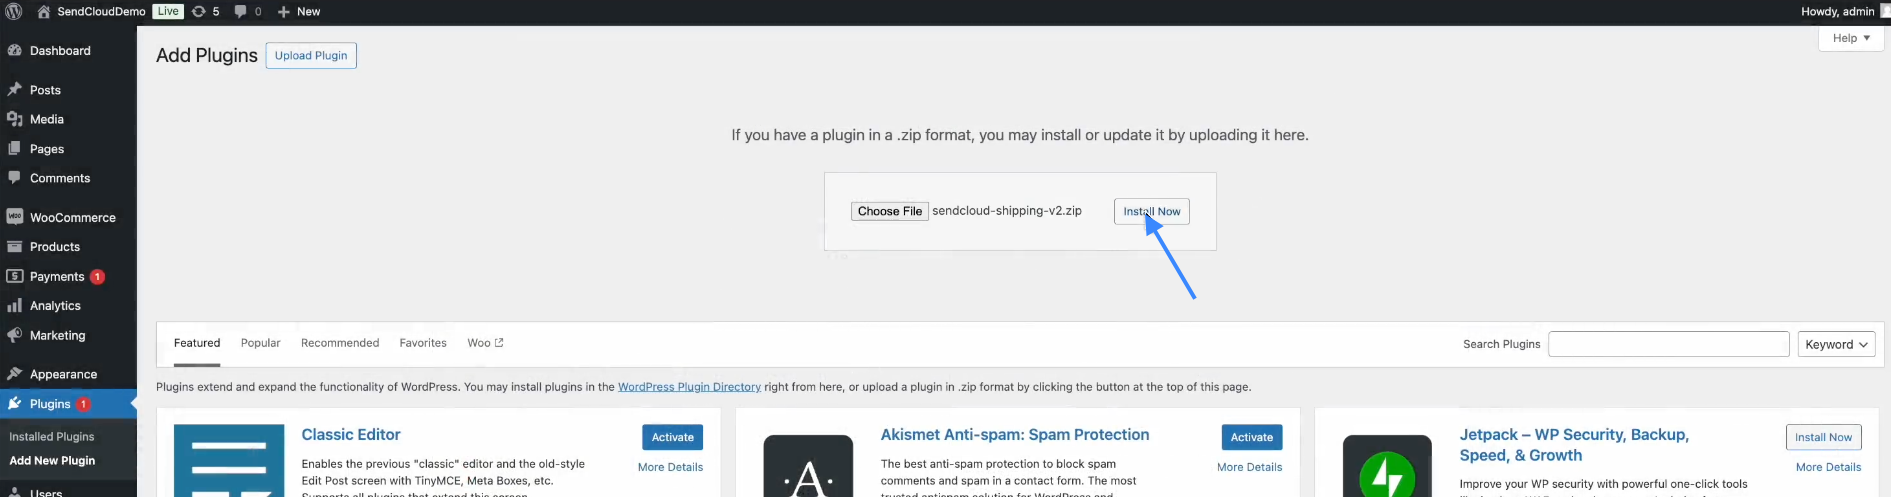This screenshot has height=497, width=1891.
Task: Select the Add New Plugin submenu item
Action: coord(52,461)
